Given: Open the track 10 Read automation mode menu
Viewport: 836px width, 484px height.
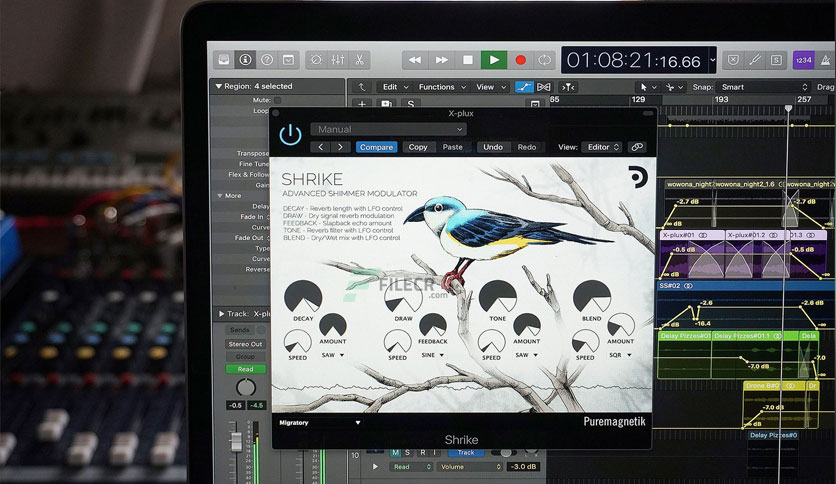Looking at the screenshot, I should pyautogui.click(x=411, y=466).
